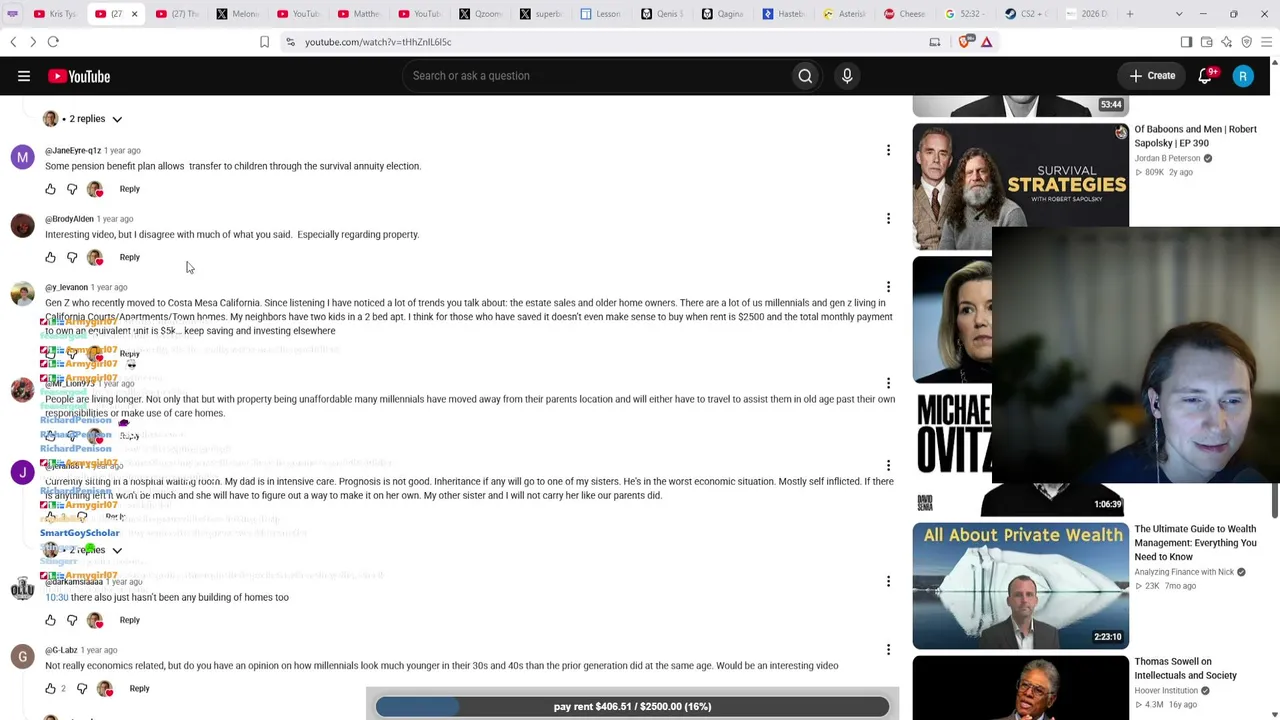Open the All About Private Wealth thumbnail
This screenshot has width=1280, height=720.
pos(1020,585)
